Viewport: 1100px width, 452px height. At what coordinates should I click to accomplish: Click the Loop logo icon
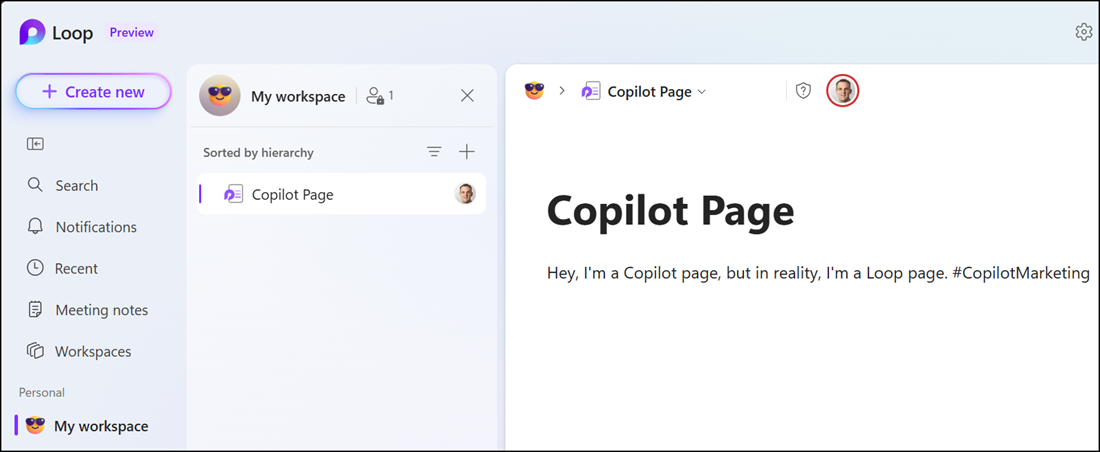pyautogui.click(x=33, y=33)
